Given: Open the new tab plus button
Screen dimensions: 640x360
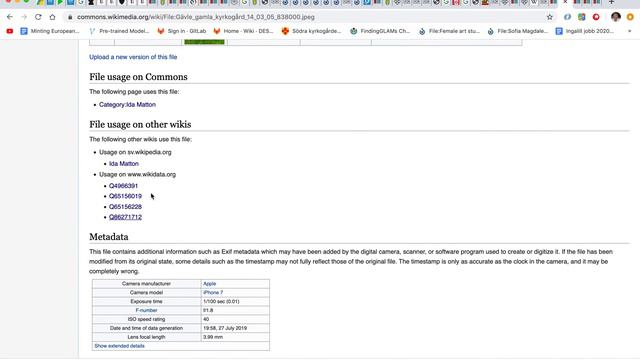Looking at the screenshot, I should (x=611, y=2).
